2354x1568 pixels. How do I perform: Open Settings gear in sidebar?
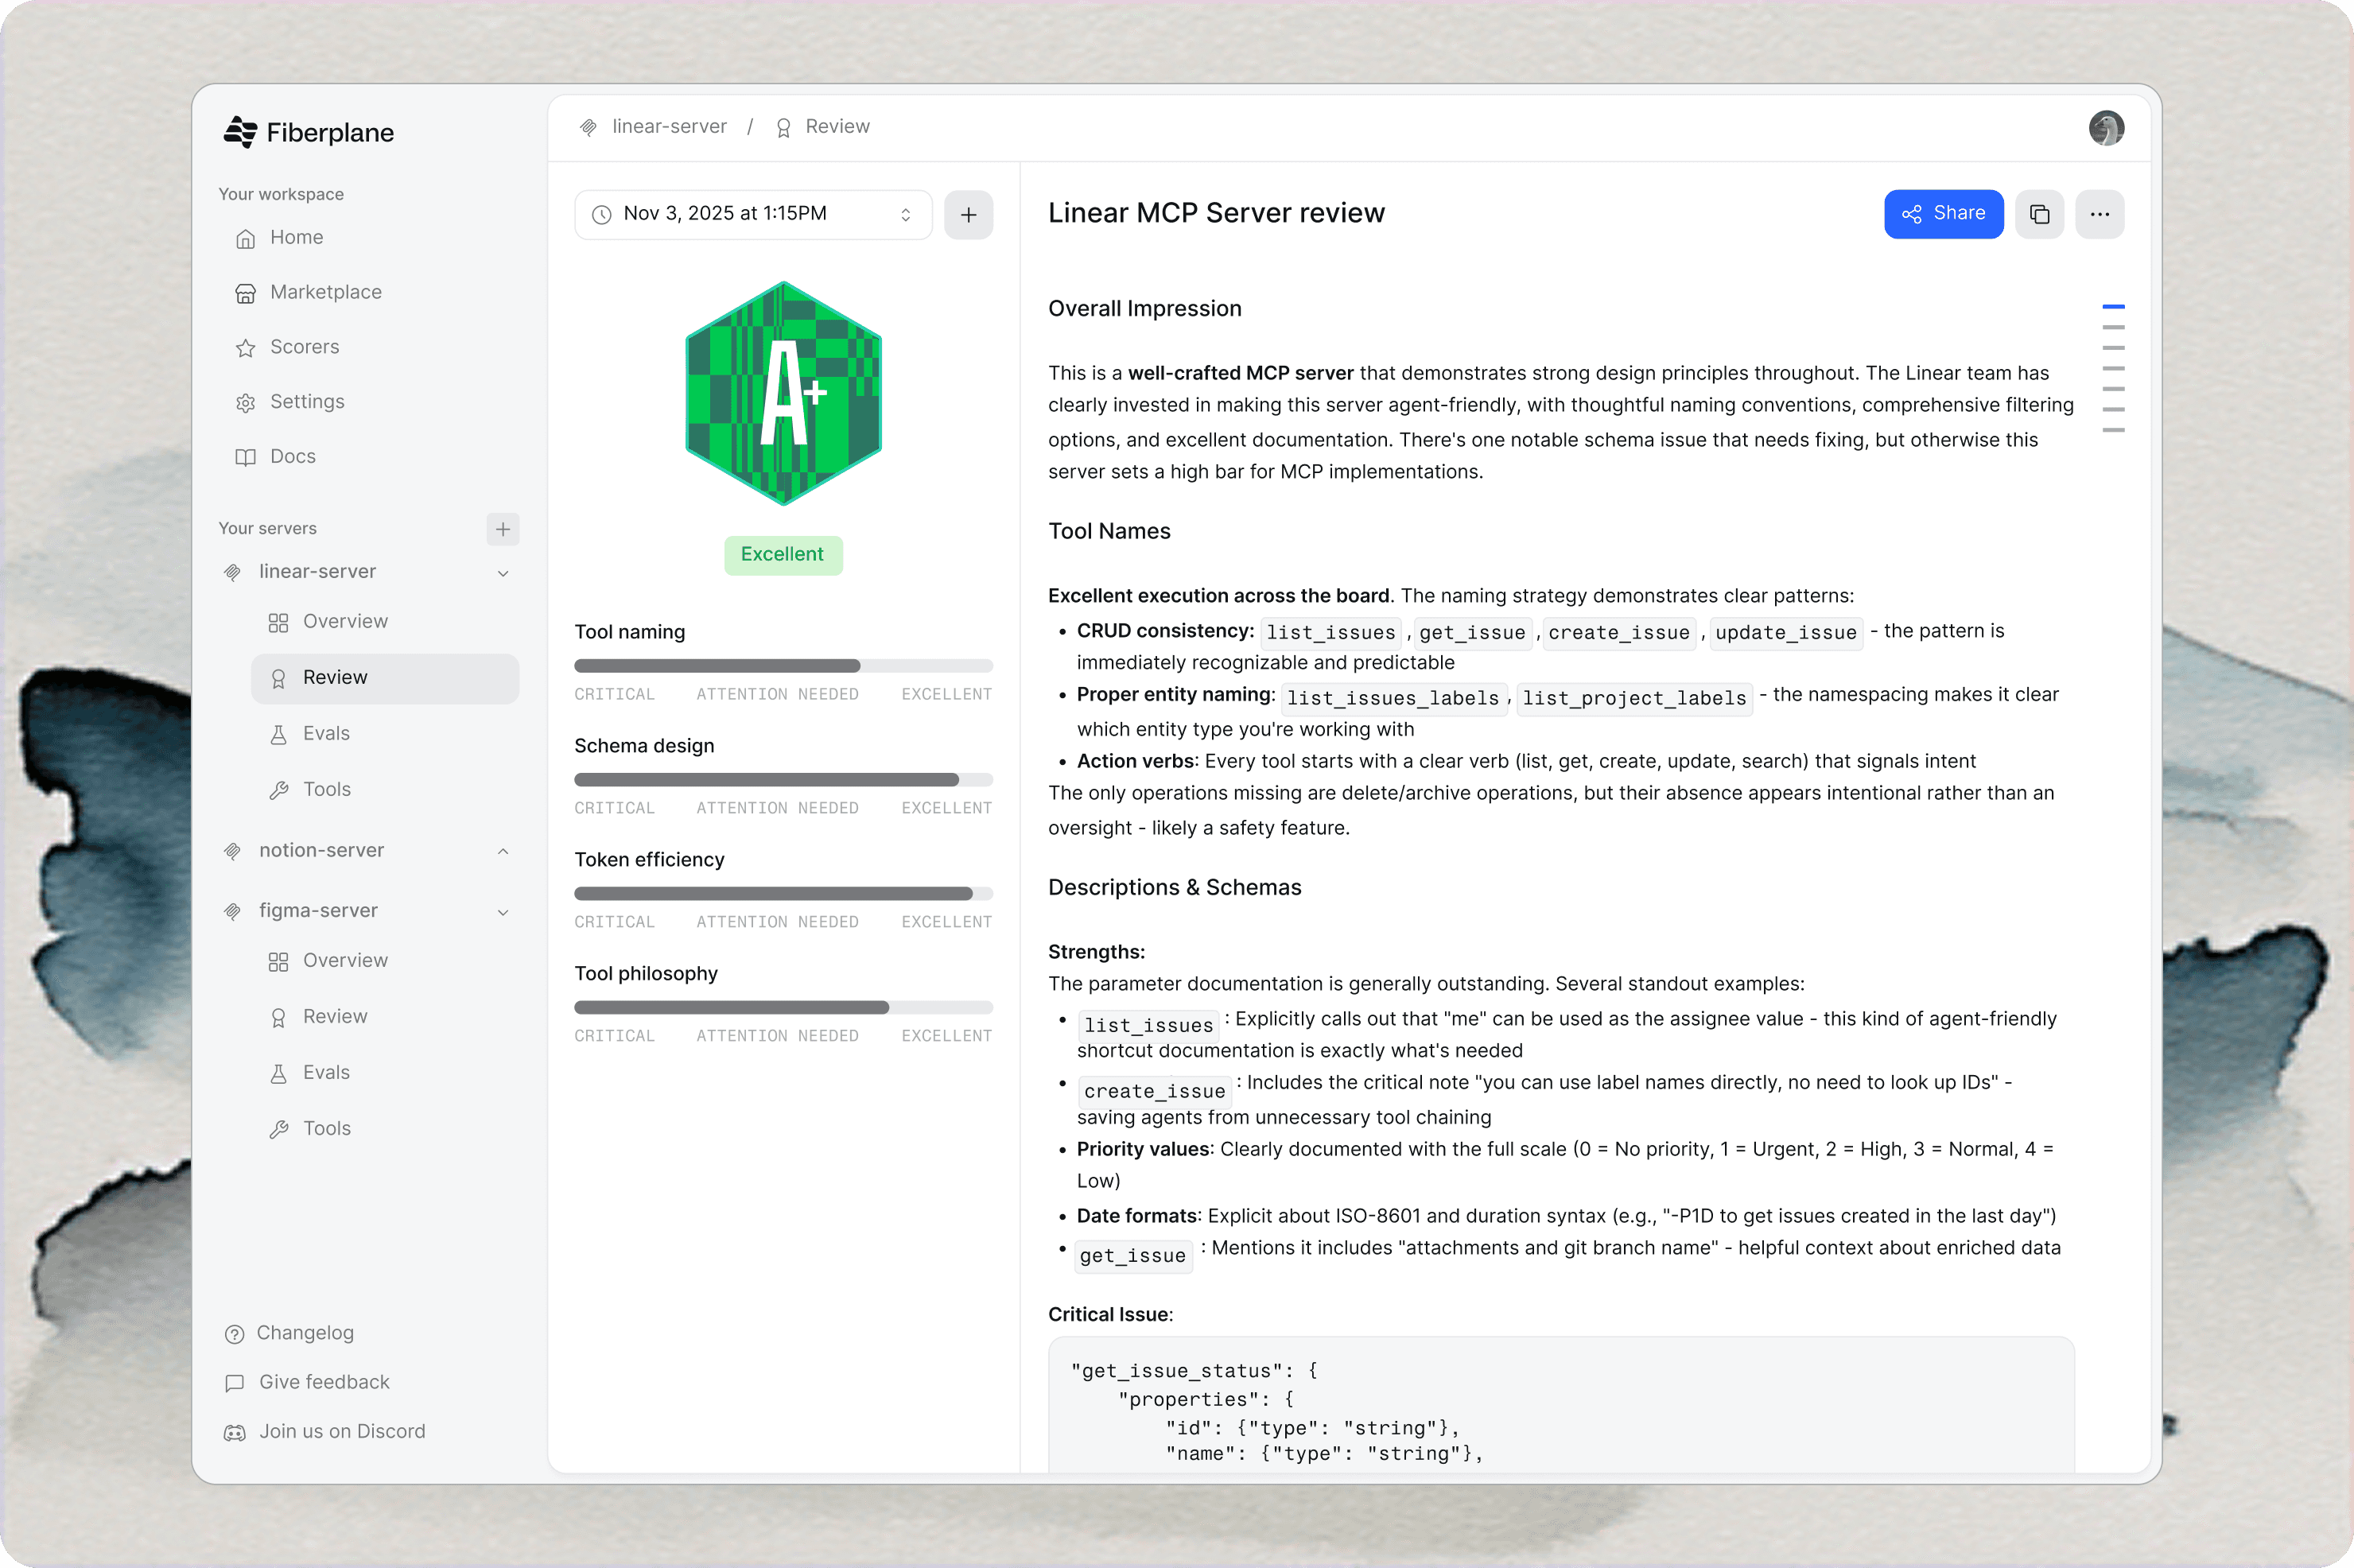click(x=306, y=401)
